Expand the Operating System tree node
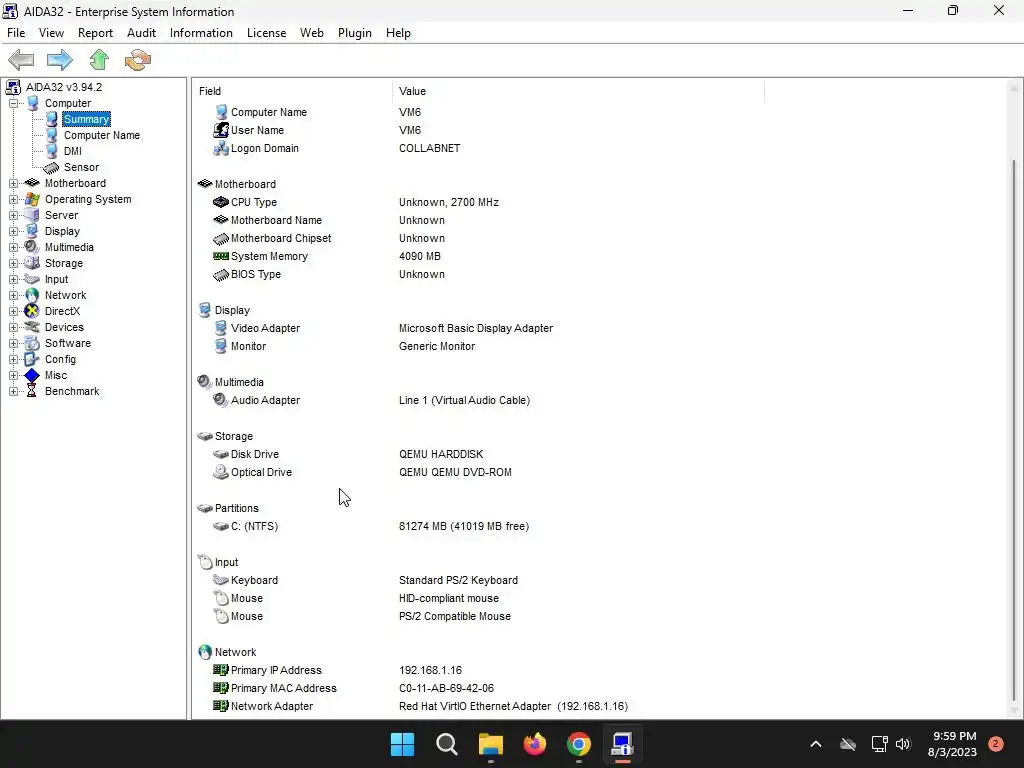The height and width of the screenshot is (768, 1024). 13,199
